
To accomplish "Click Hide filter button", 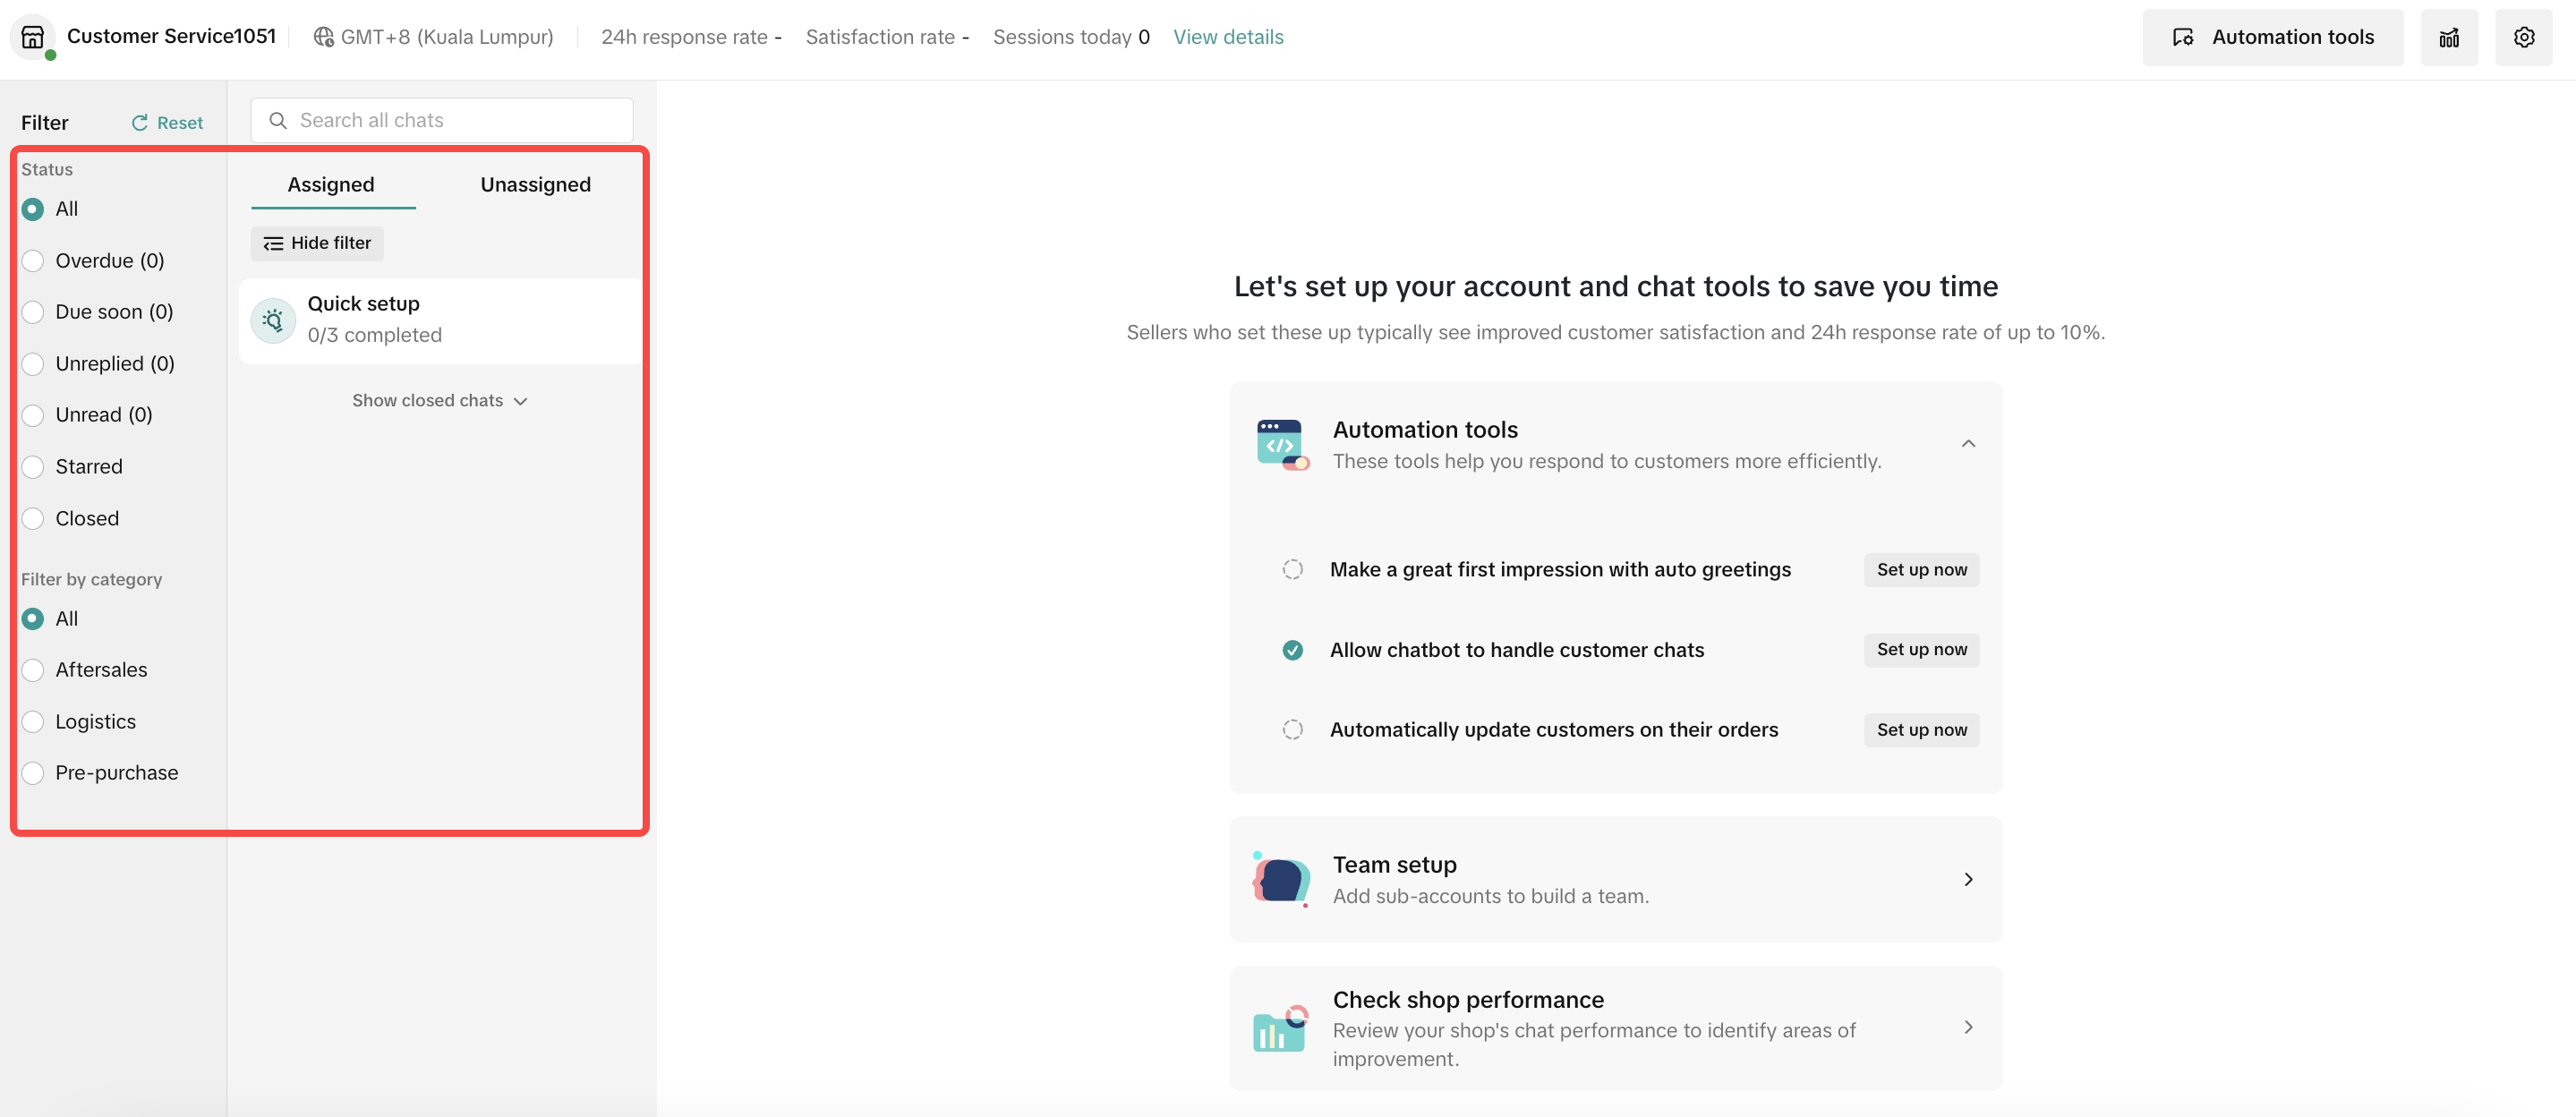I will coord(317,243).
